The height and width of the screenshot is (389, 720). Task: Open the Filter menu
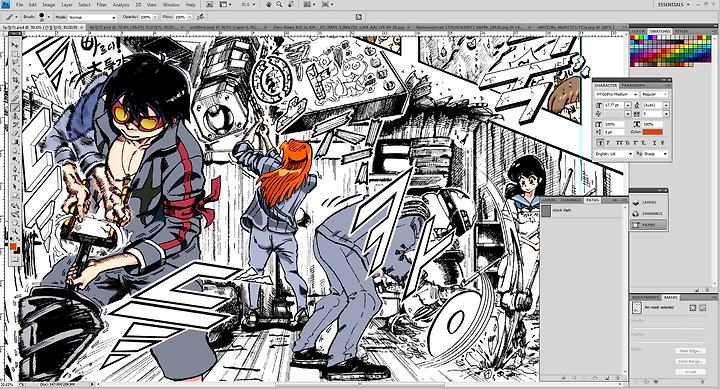click(101, 5)
